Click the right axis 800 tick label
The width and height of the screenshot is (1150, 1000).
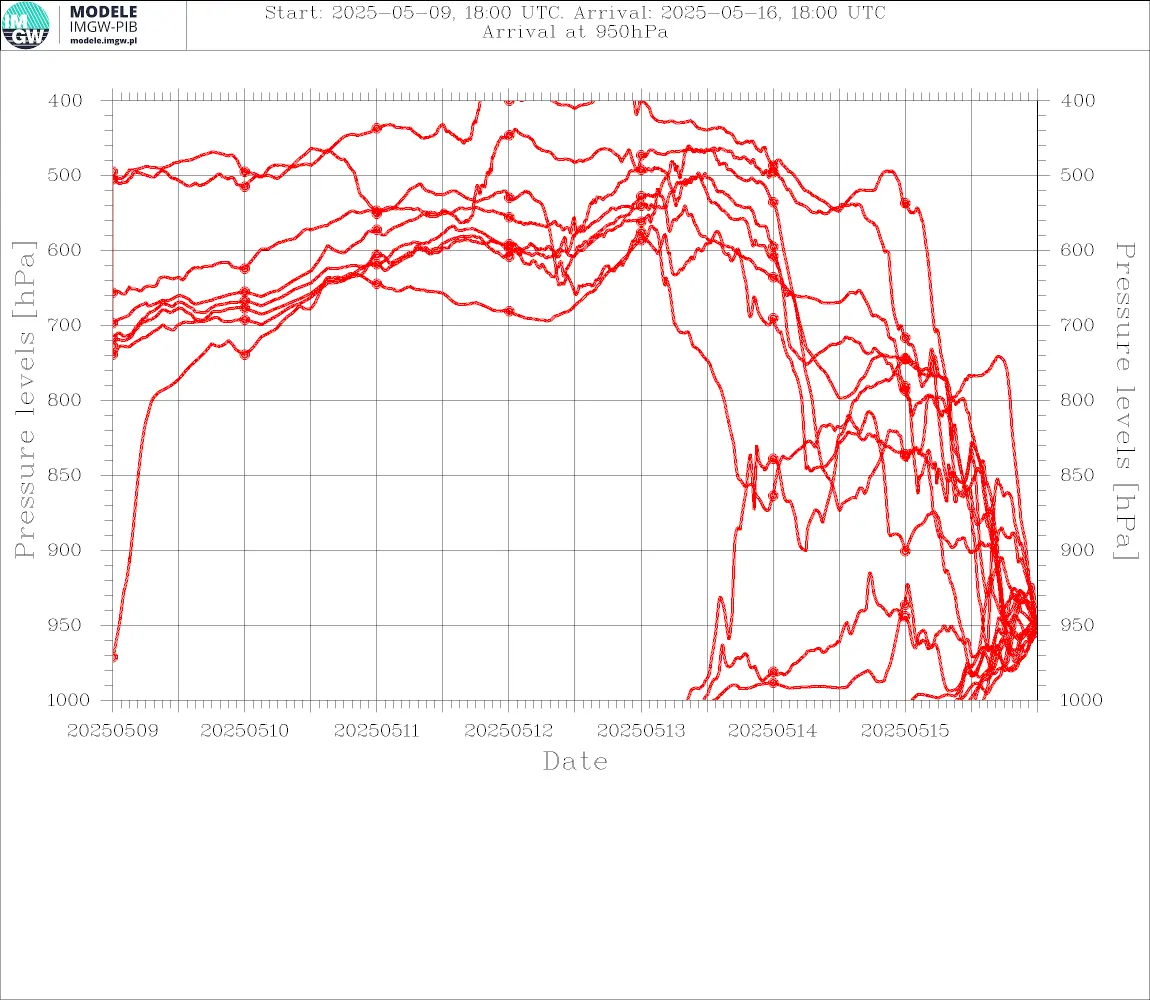(1077, 400)
